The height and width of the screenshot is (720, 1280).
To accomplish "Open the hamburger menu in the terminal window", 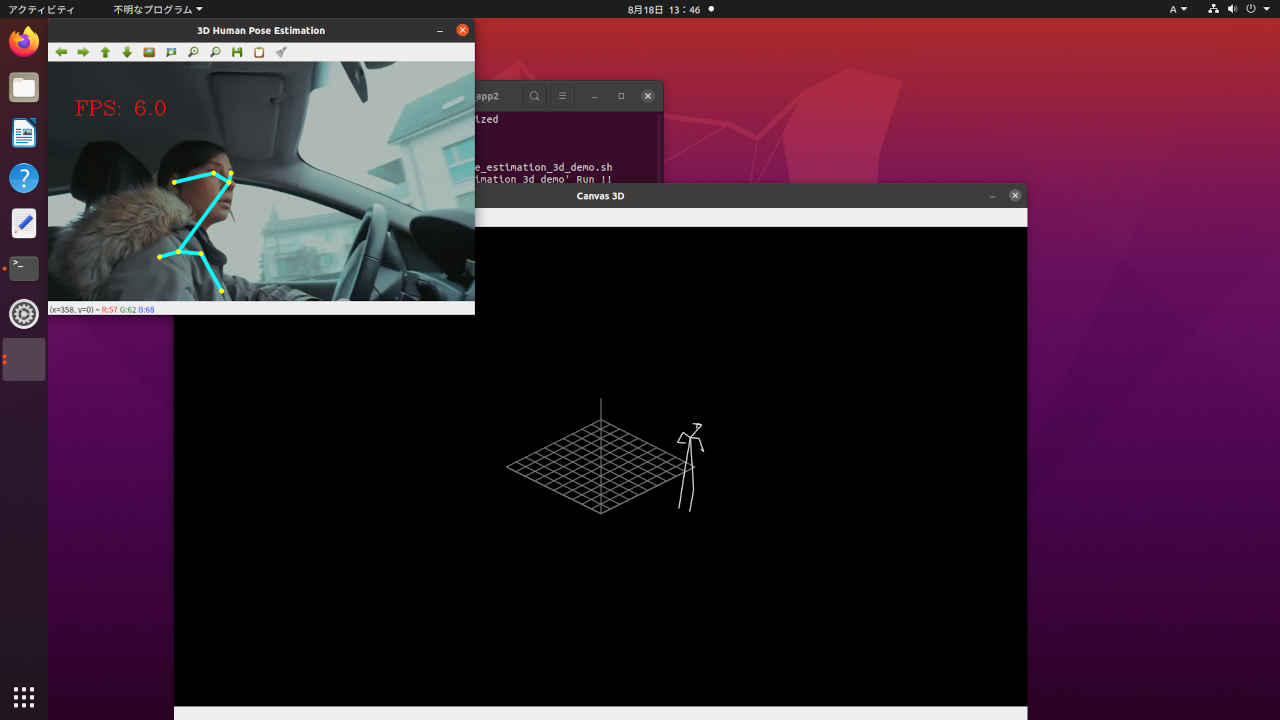I will (x=561, y=96).
